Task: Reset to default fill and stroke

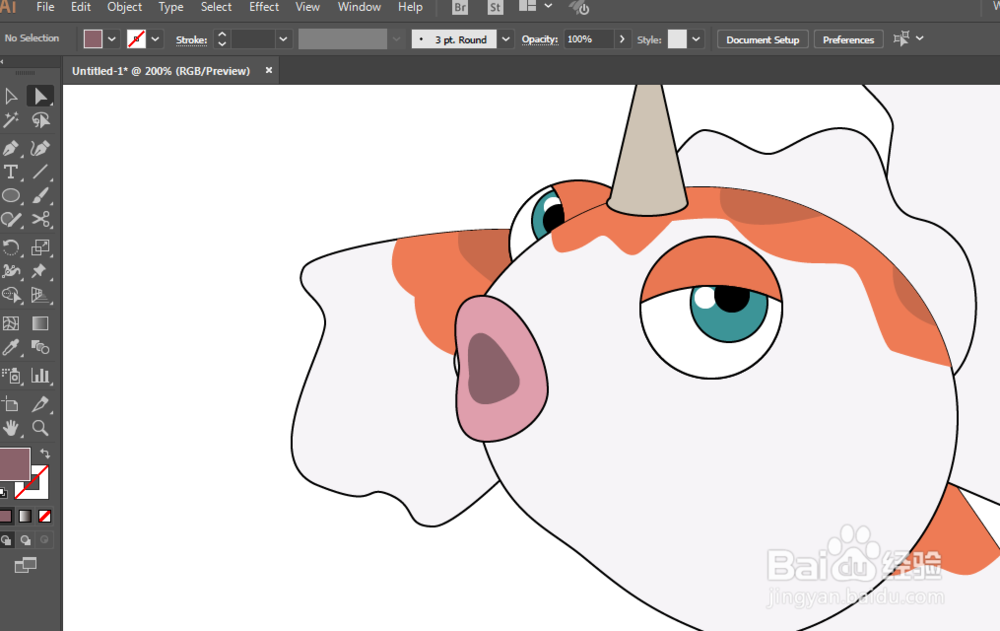Action: [x=3, y=493]
